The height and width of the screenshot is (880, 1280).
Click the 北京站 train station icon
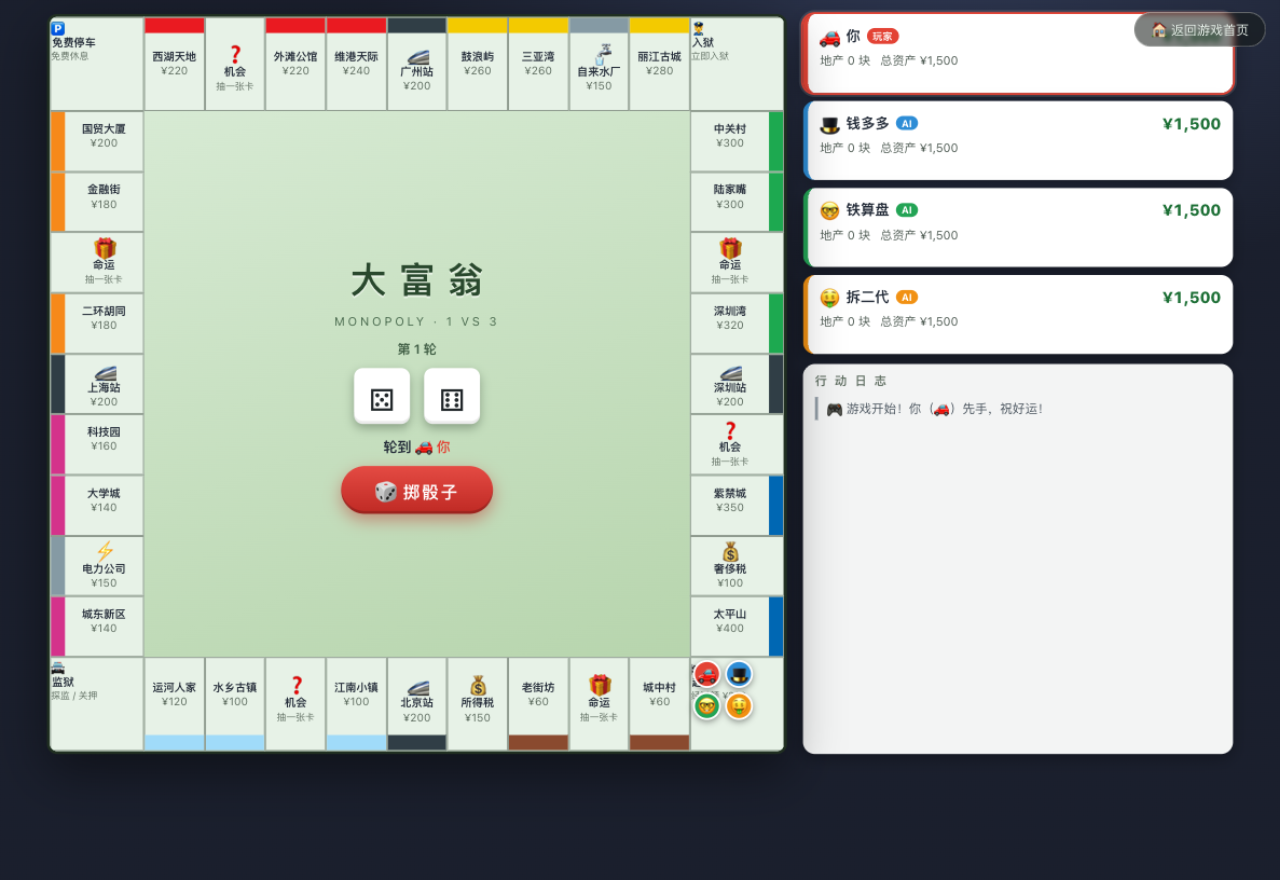417,687
